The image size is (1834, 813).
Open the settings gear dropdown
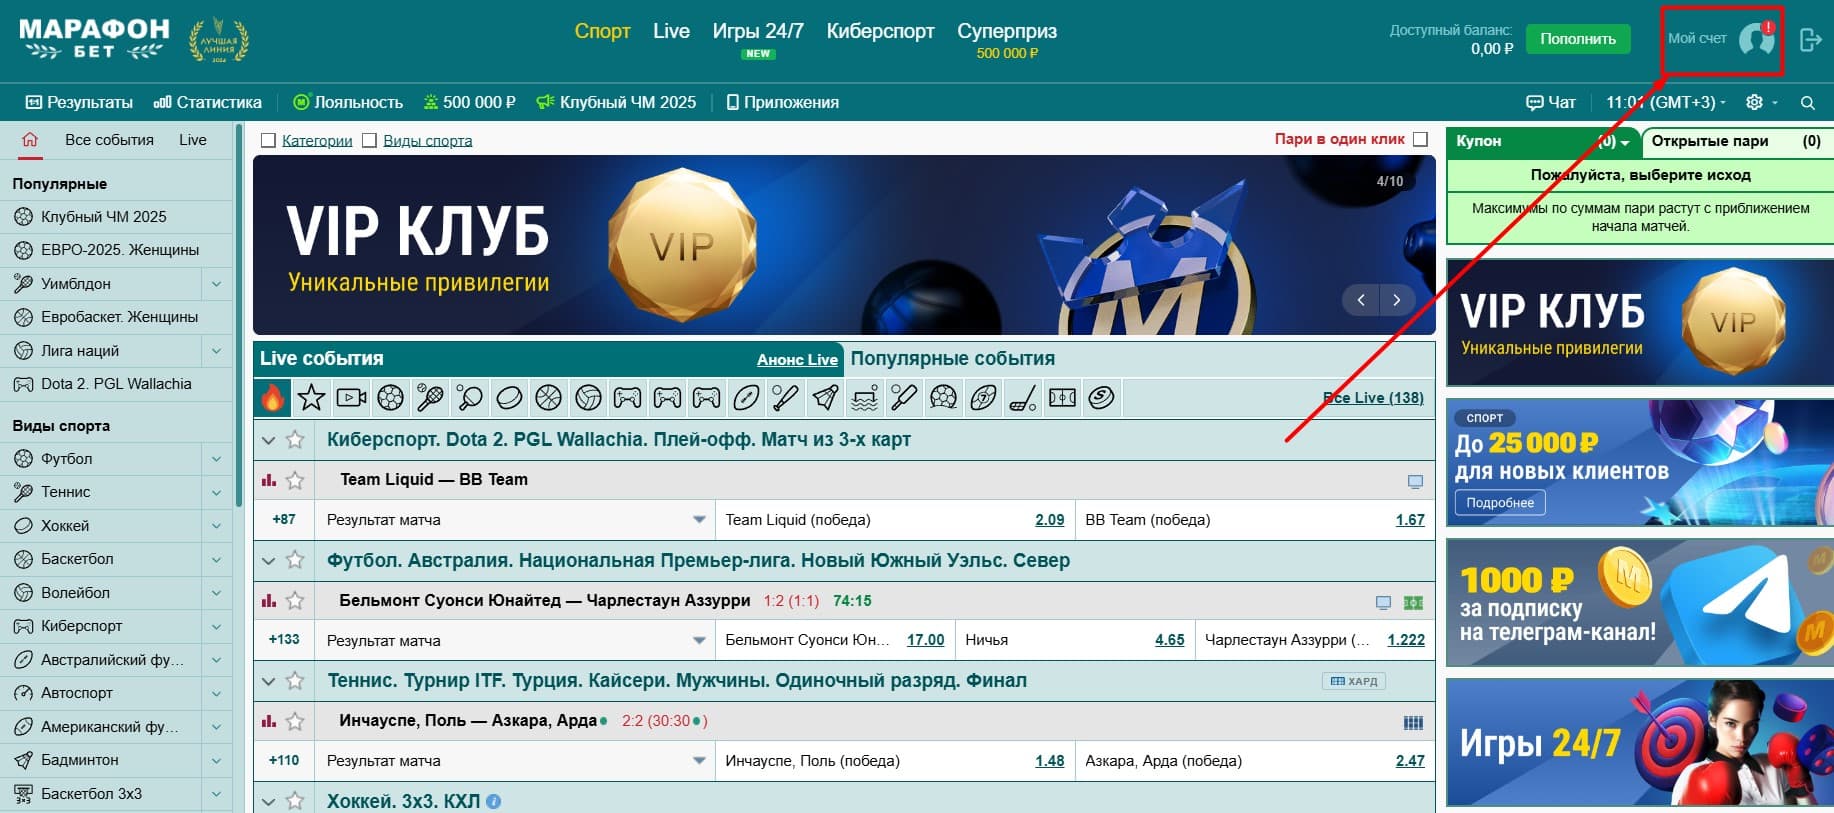1761,102
